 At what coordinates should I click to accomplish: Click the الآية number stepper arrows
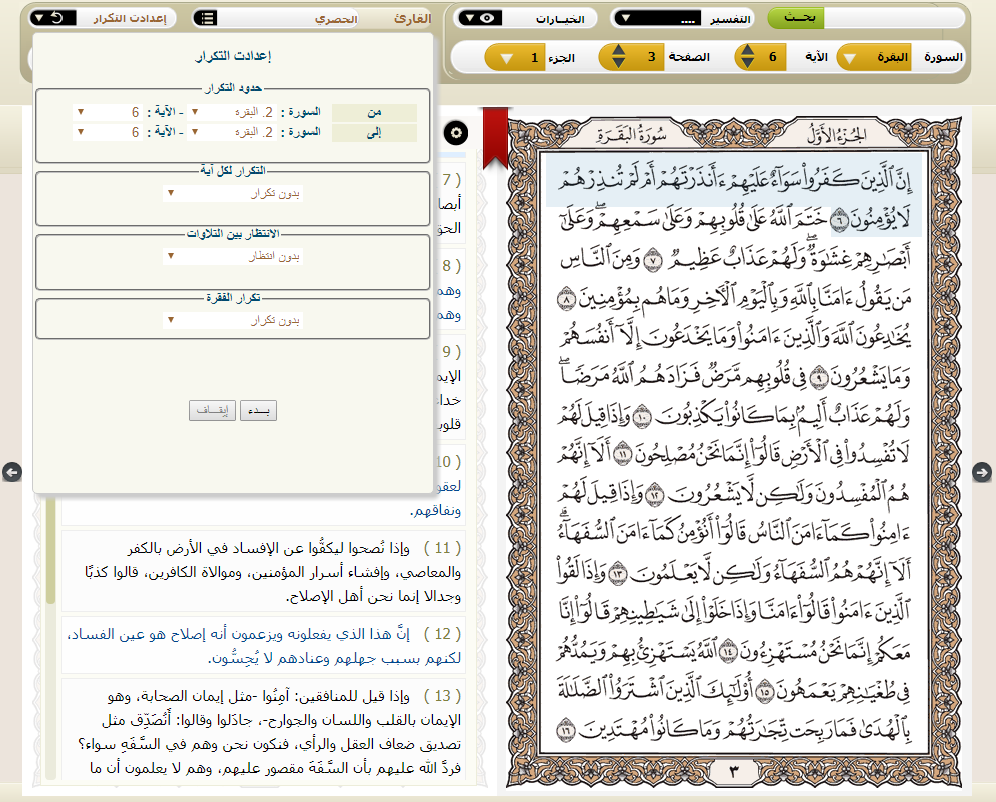tap(744, 57)
